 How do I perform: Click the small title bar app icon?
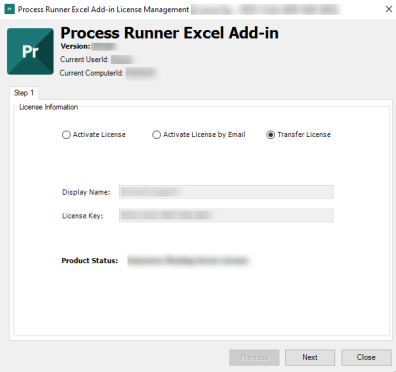[x=9, y=9]
